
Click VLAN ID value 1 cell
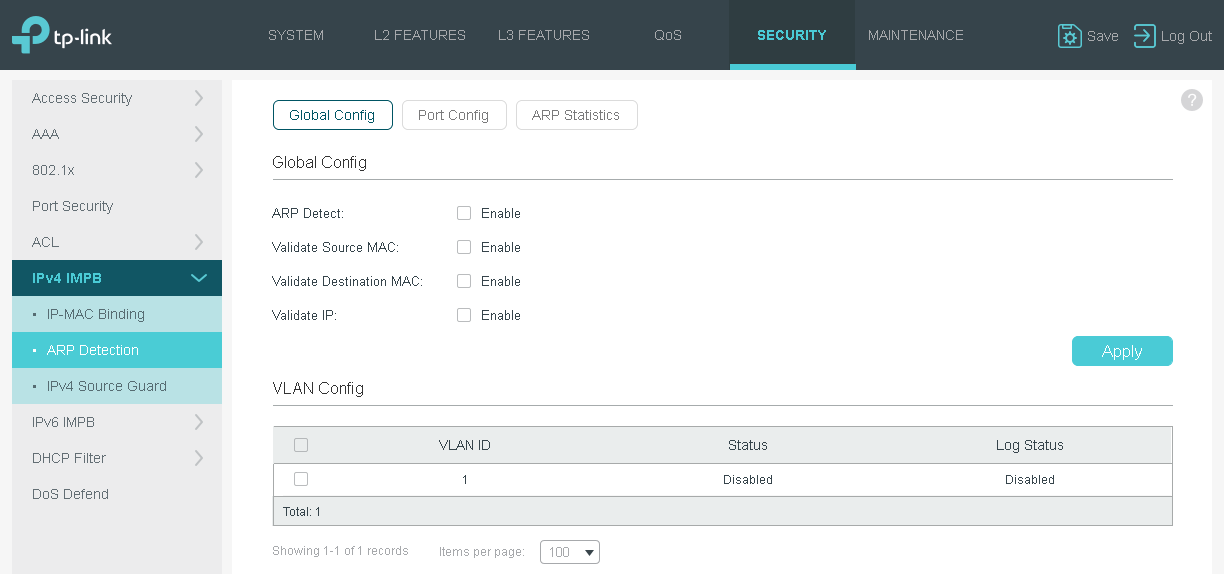coord(465,480)
